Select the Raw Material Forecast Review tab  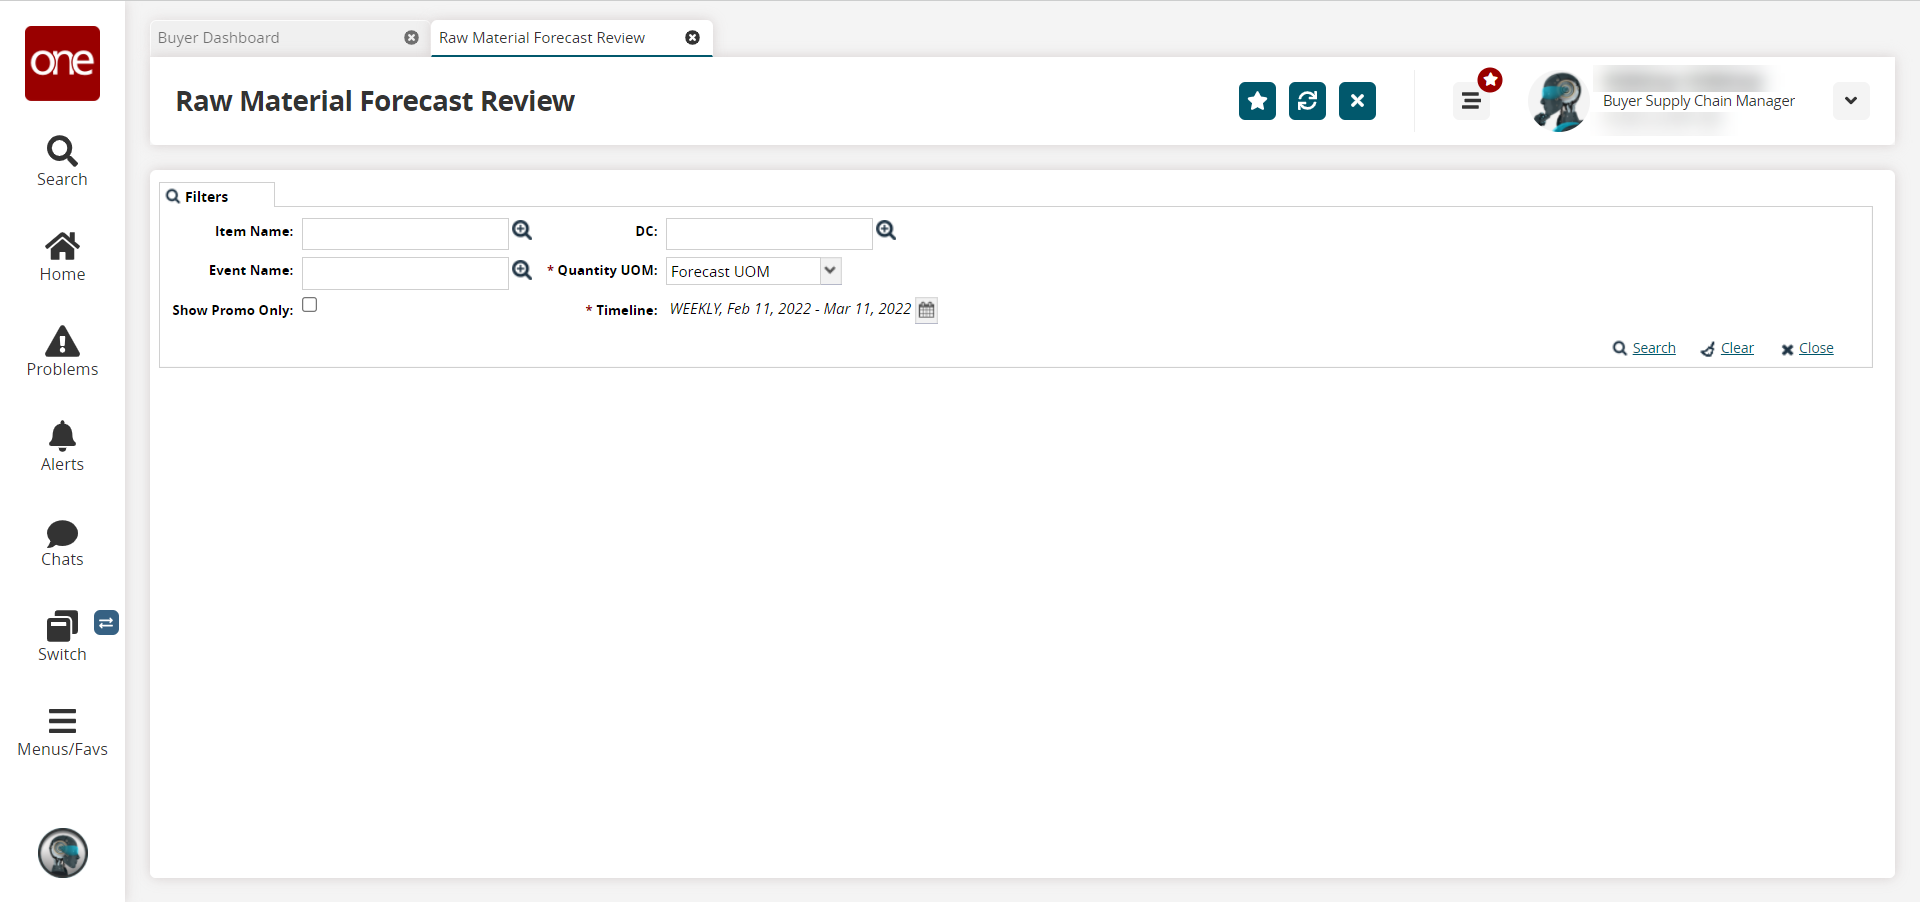pyautogui.click(x=542, y=38)
